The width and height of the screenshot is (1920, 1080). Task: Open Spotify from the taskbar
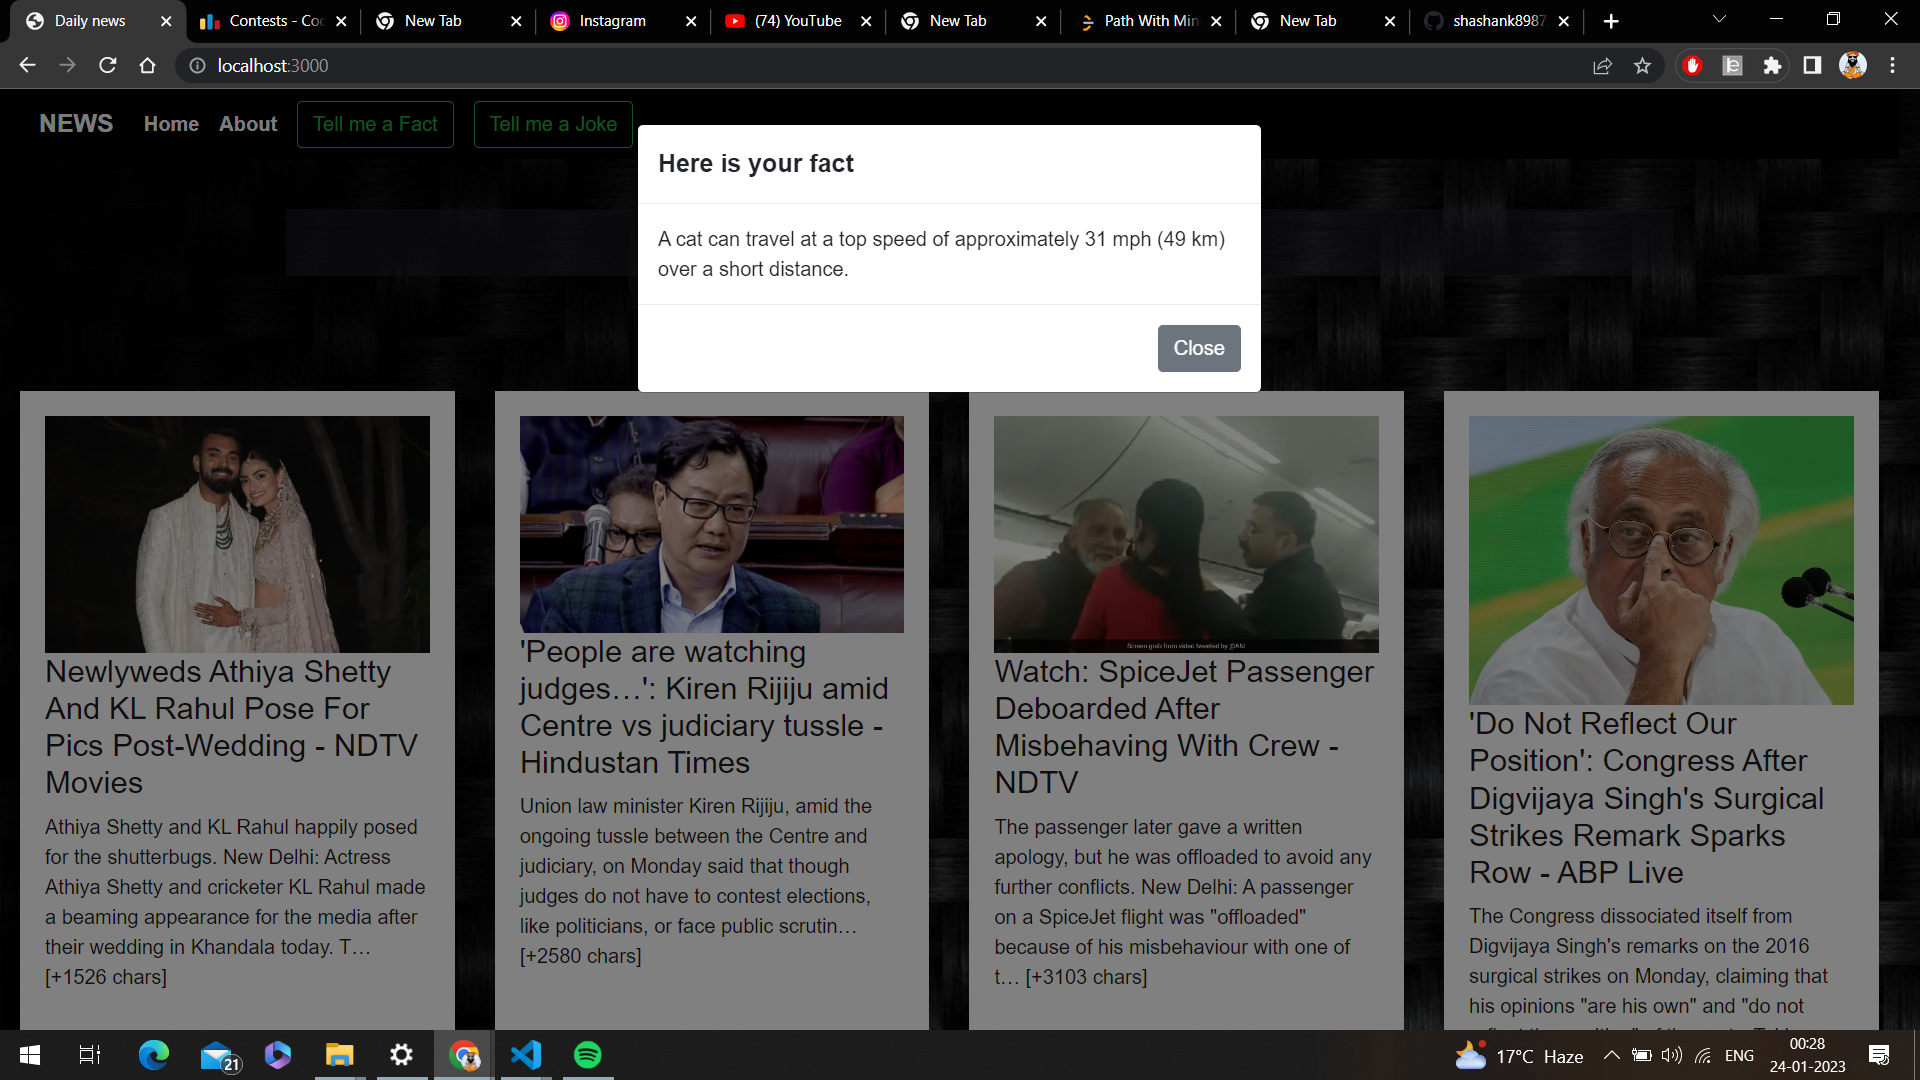pos(588,1055)
